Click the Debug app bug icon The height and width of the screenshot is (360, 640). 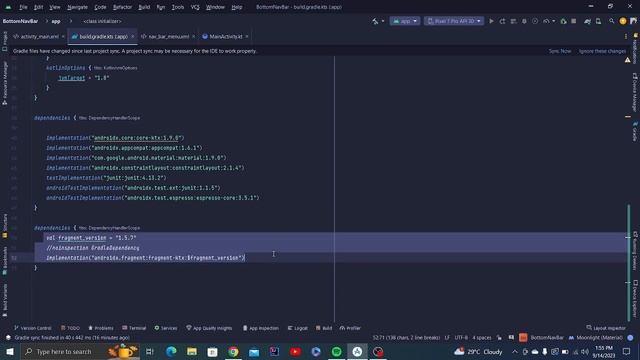524,21
